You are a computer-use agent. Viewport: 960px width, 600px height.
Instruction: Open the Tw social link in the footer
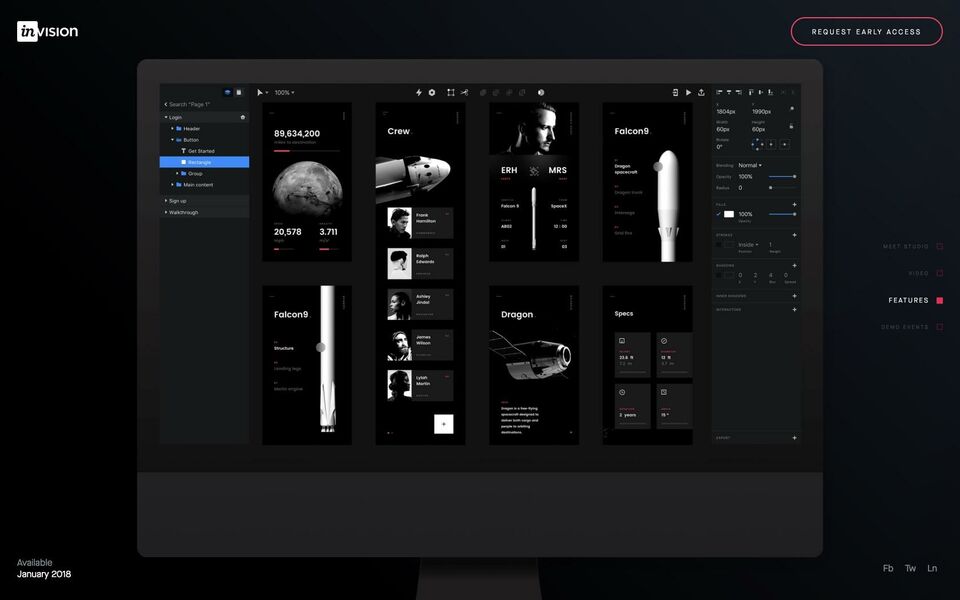[909, 567]
